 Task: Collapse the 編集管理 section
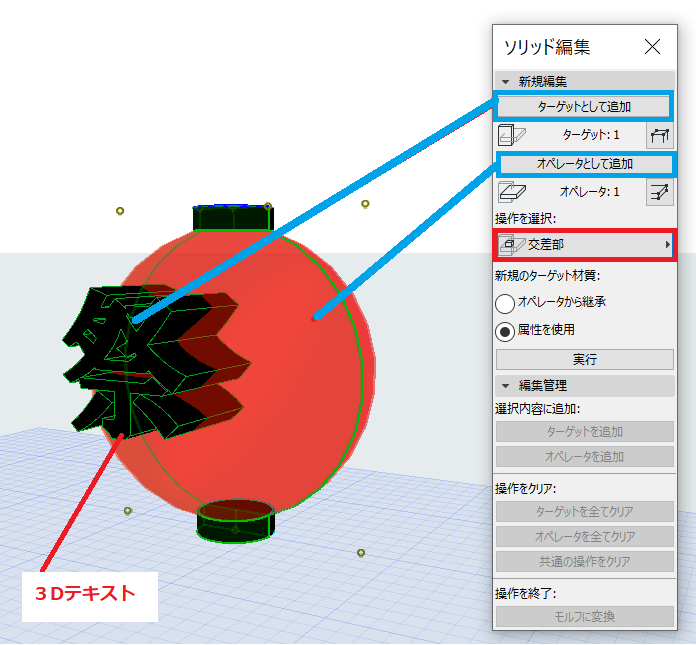point(505,386)
